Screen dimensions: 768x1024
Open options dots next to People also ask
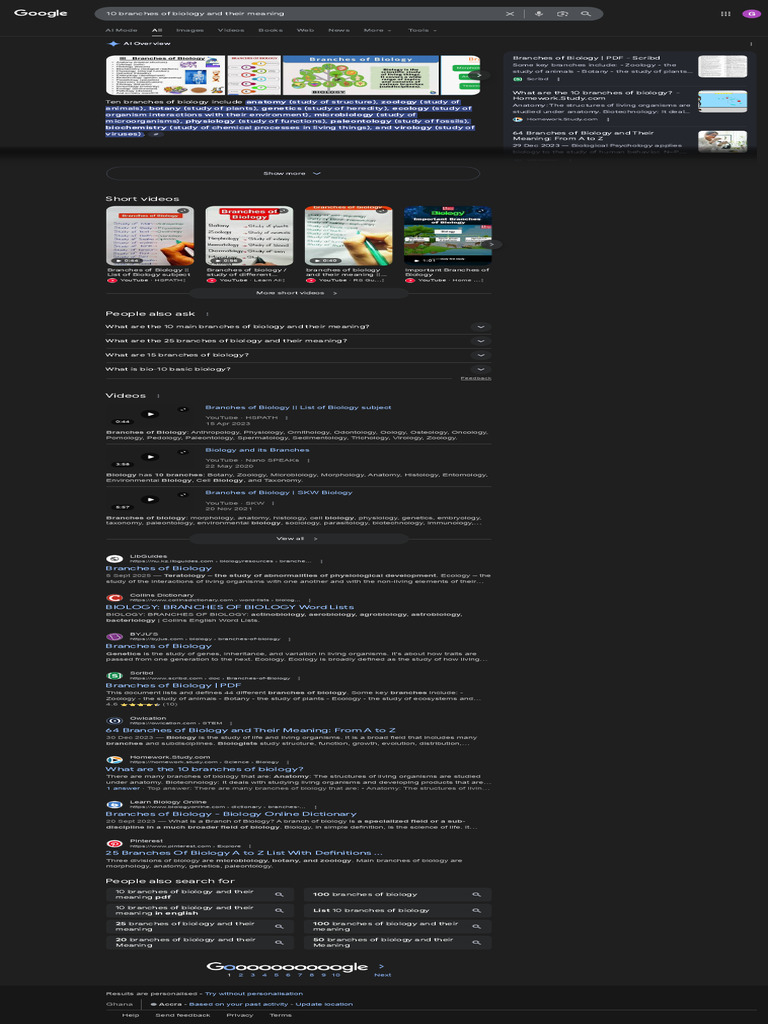pos(207,314)
